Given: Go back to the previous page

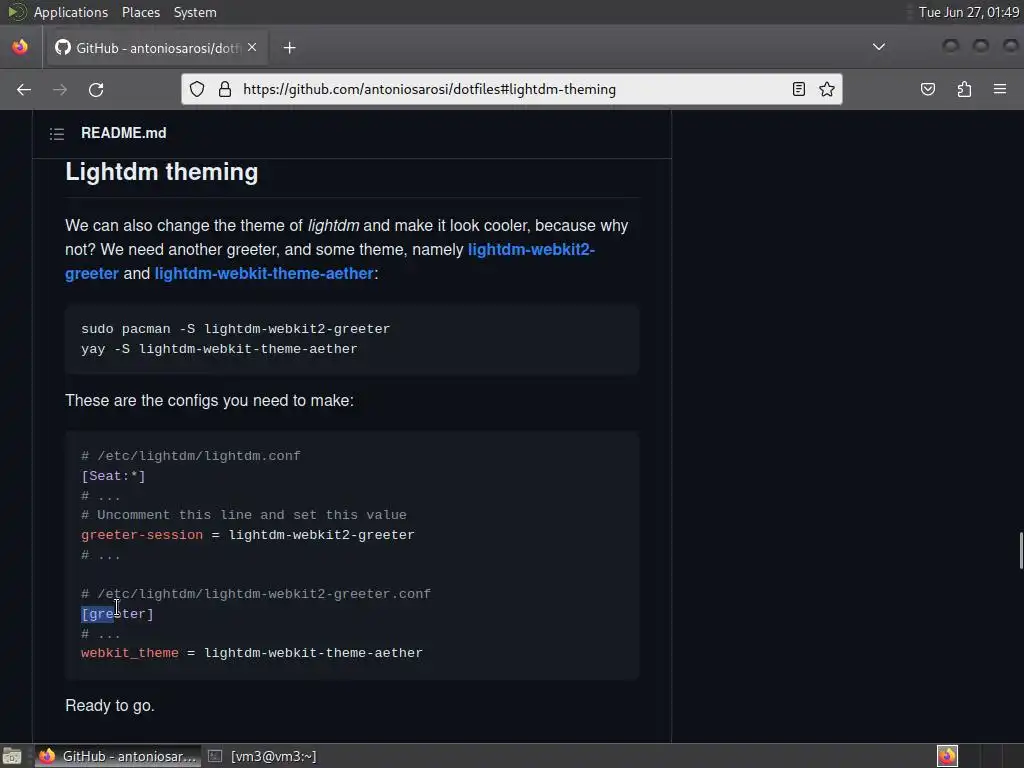Looking at the screenshot, I should pos(24,89).
